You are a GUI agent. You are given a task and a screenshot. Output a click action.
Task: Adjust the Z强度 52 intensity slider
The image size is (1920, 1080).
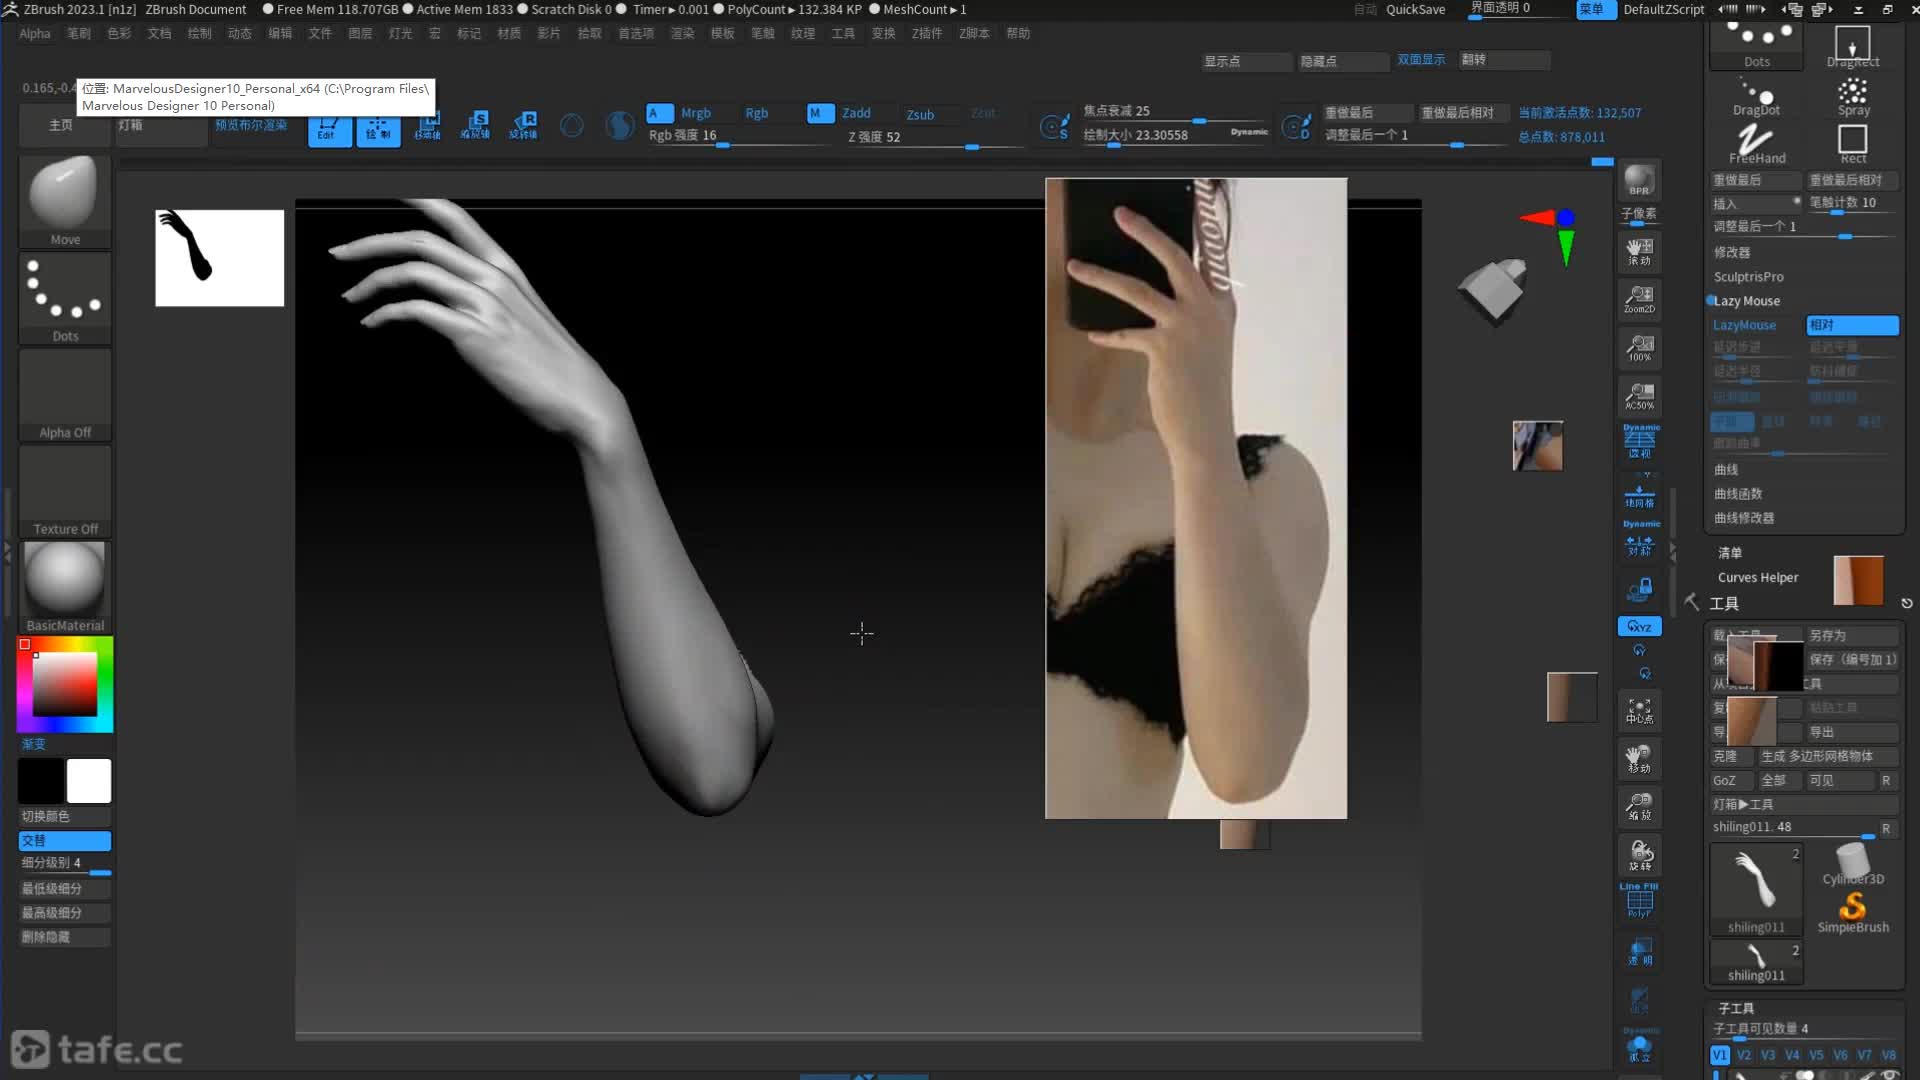click(934, 137)
